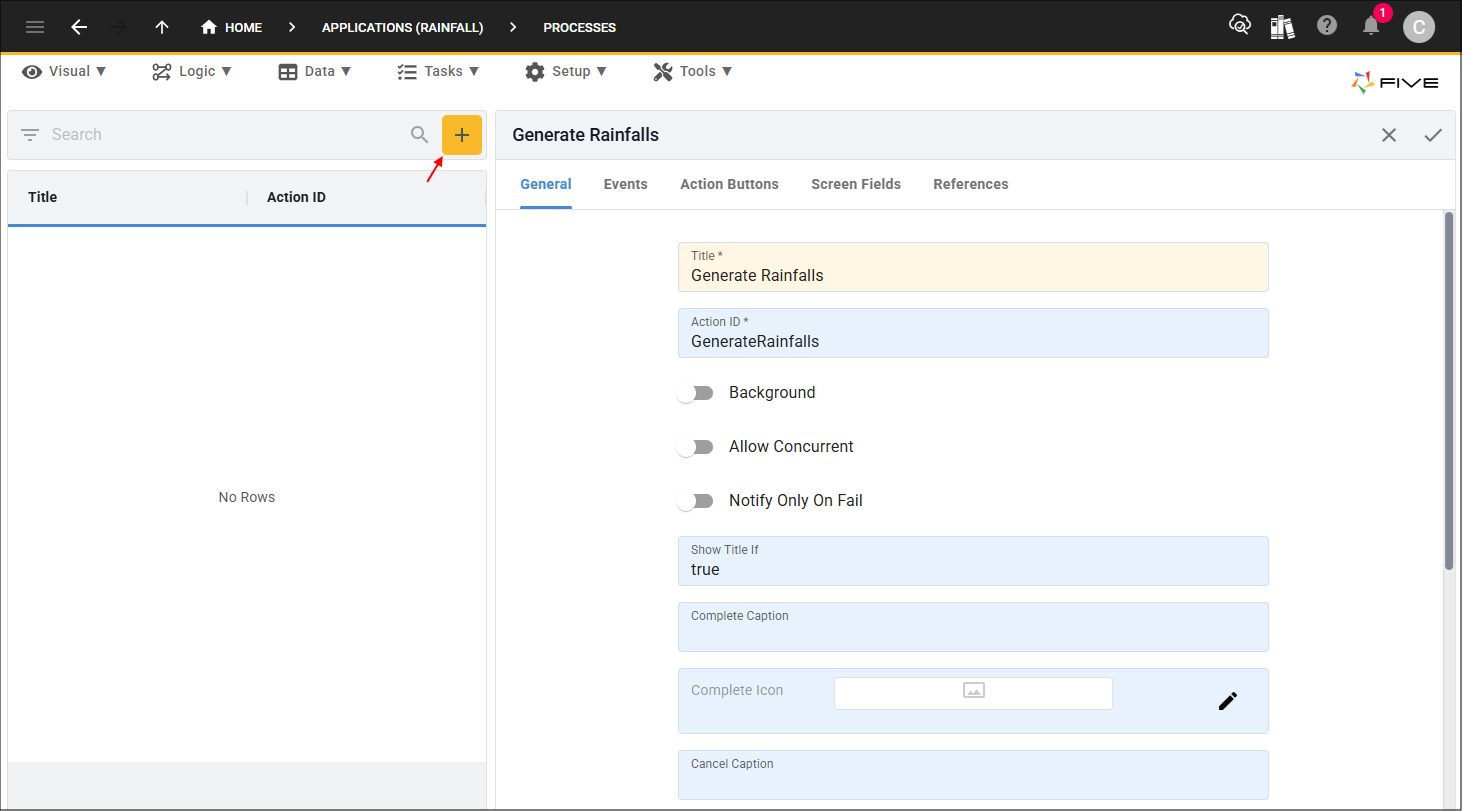Click the HOME breadcrumb
The height and width of the screenshot is (811, 1462).
[x=231, y=27]
